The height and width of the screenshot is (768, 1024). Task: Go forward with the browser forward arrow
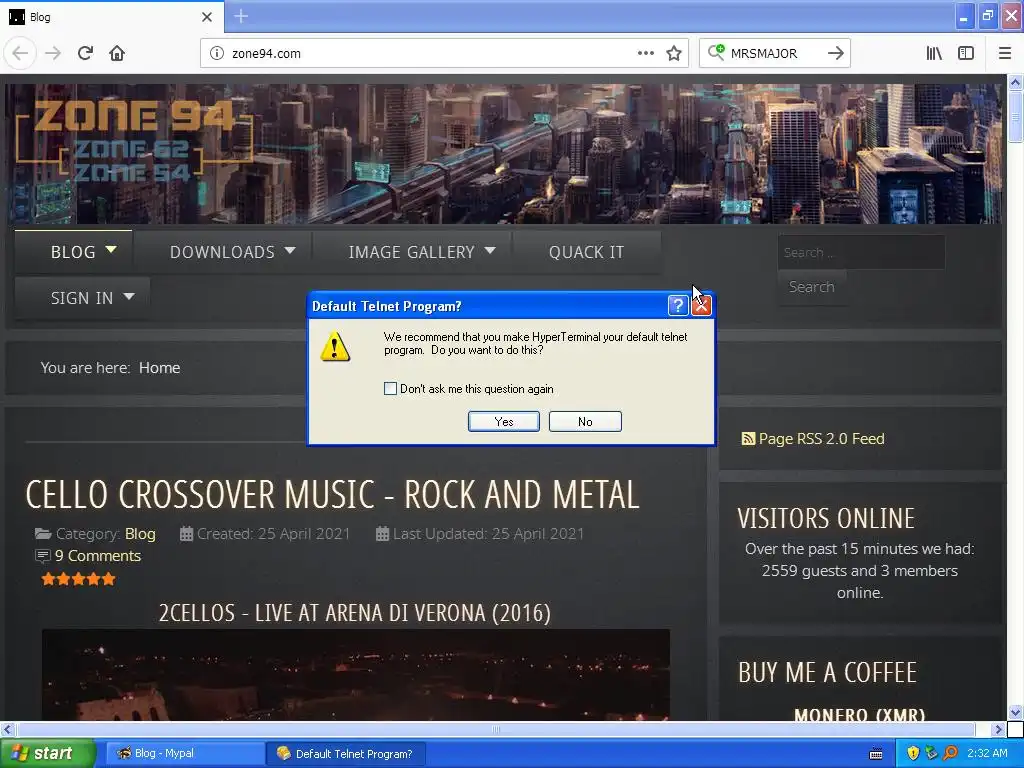53,53
